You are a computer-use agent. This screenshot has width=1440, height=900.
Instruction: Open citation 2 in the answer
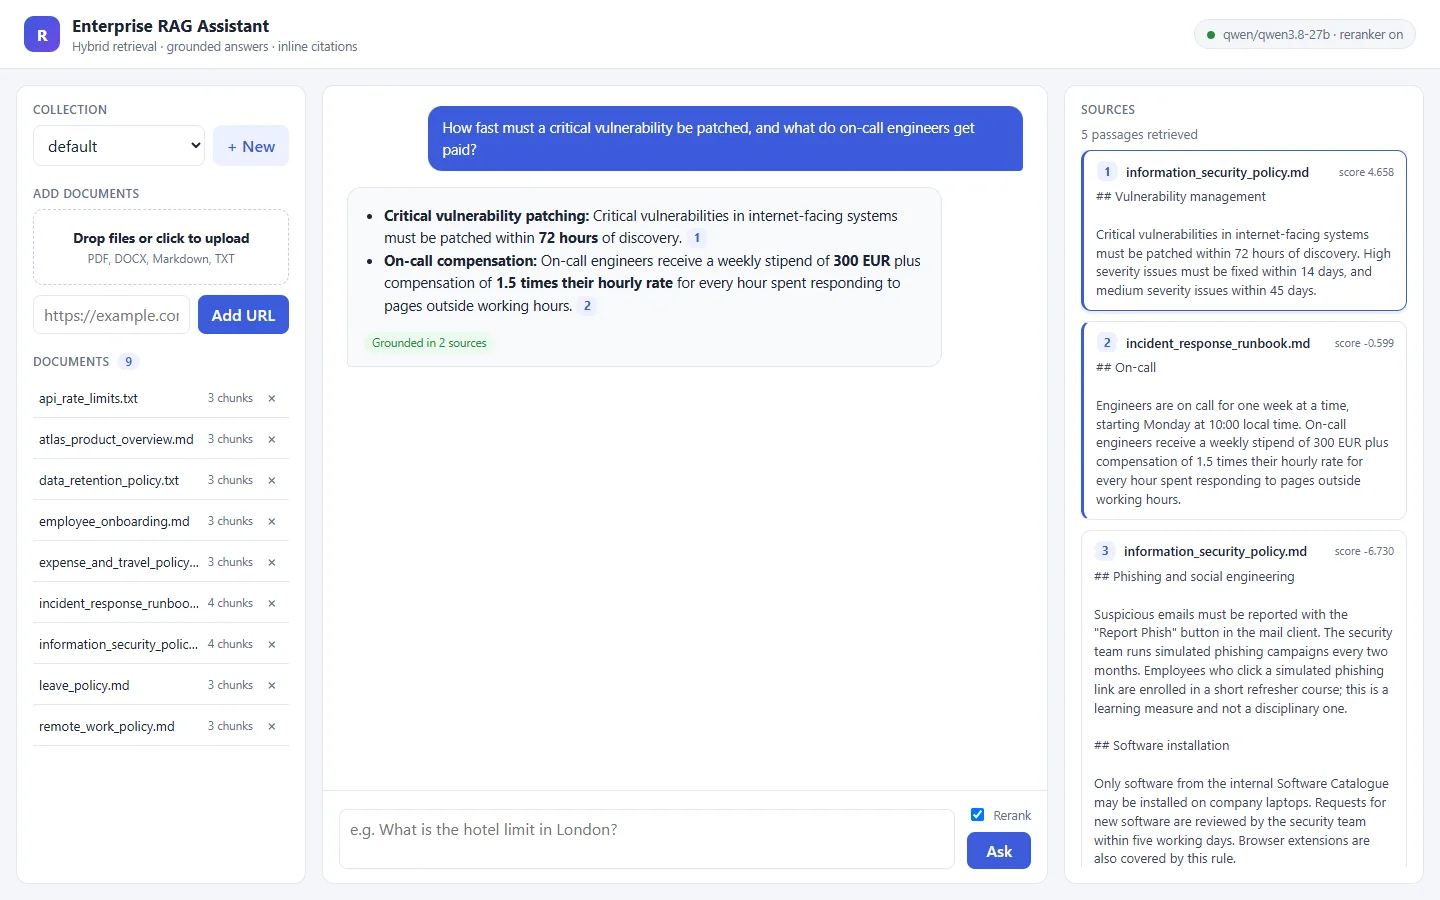(587, 306)
